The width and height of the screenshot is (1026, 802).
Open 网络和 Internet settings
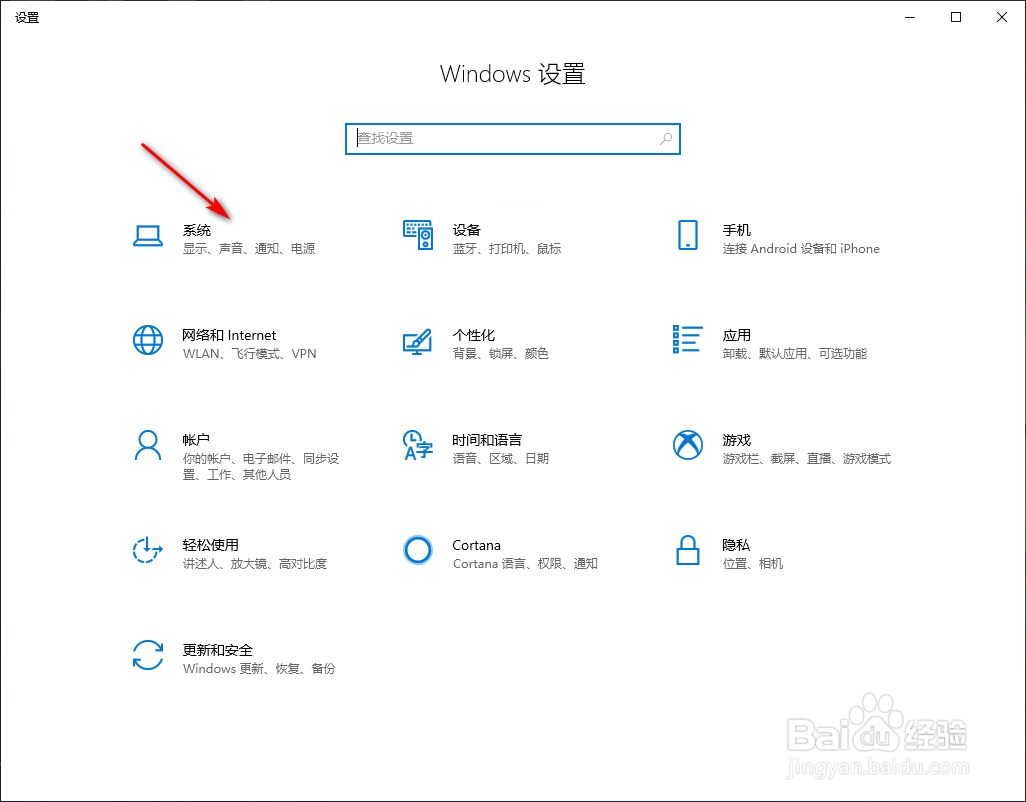(230, 335)
